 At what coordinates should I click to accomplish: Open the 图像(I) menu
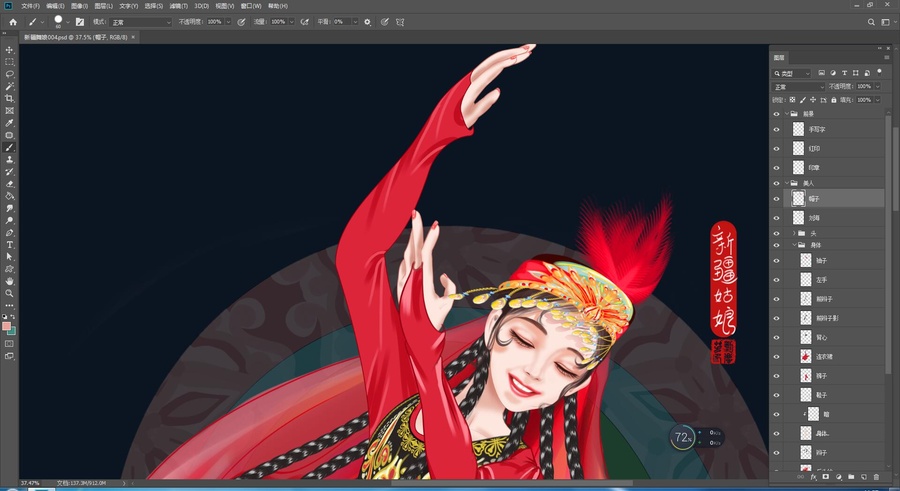[79, 6]
